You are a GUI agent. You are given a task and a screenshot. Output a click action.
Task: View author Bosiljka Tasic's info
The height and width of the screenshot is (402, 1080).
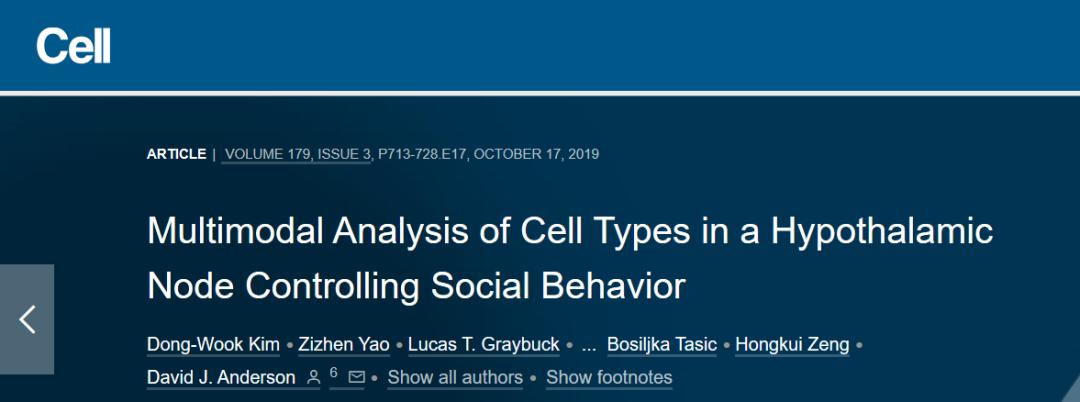pyautogui.click(x=662, y=345)
